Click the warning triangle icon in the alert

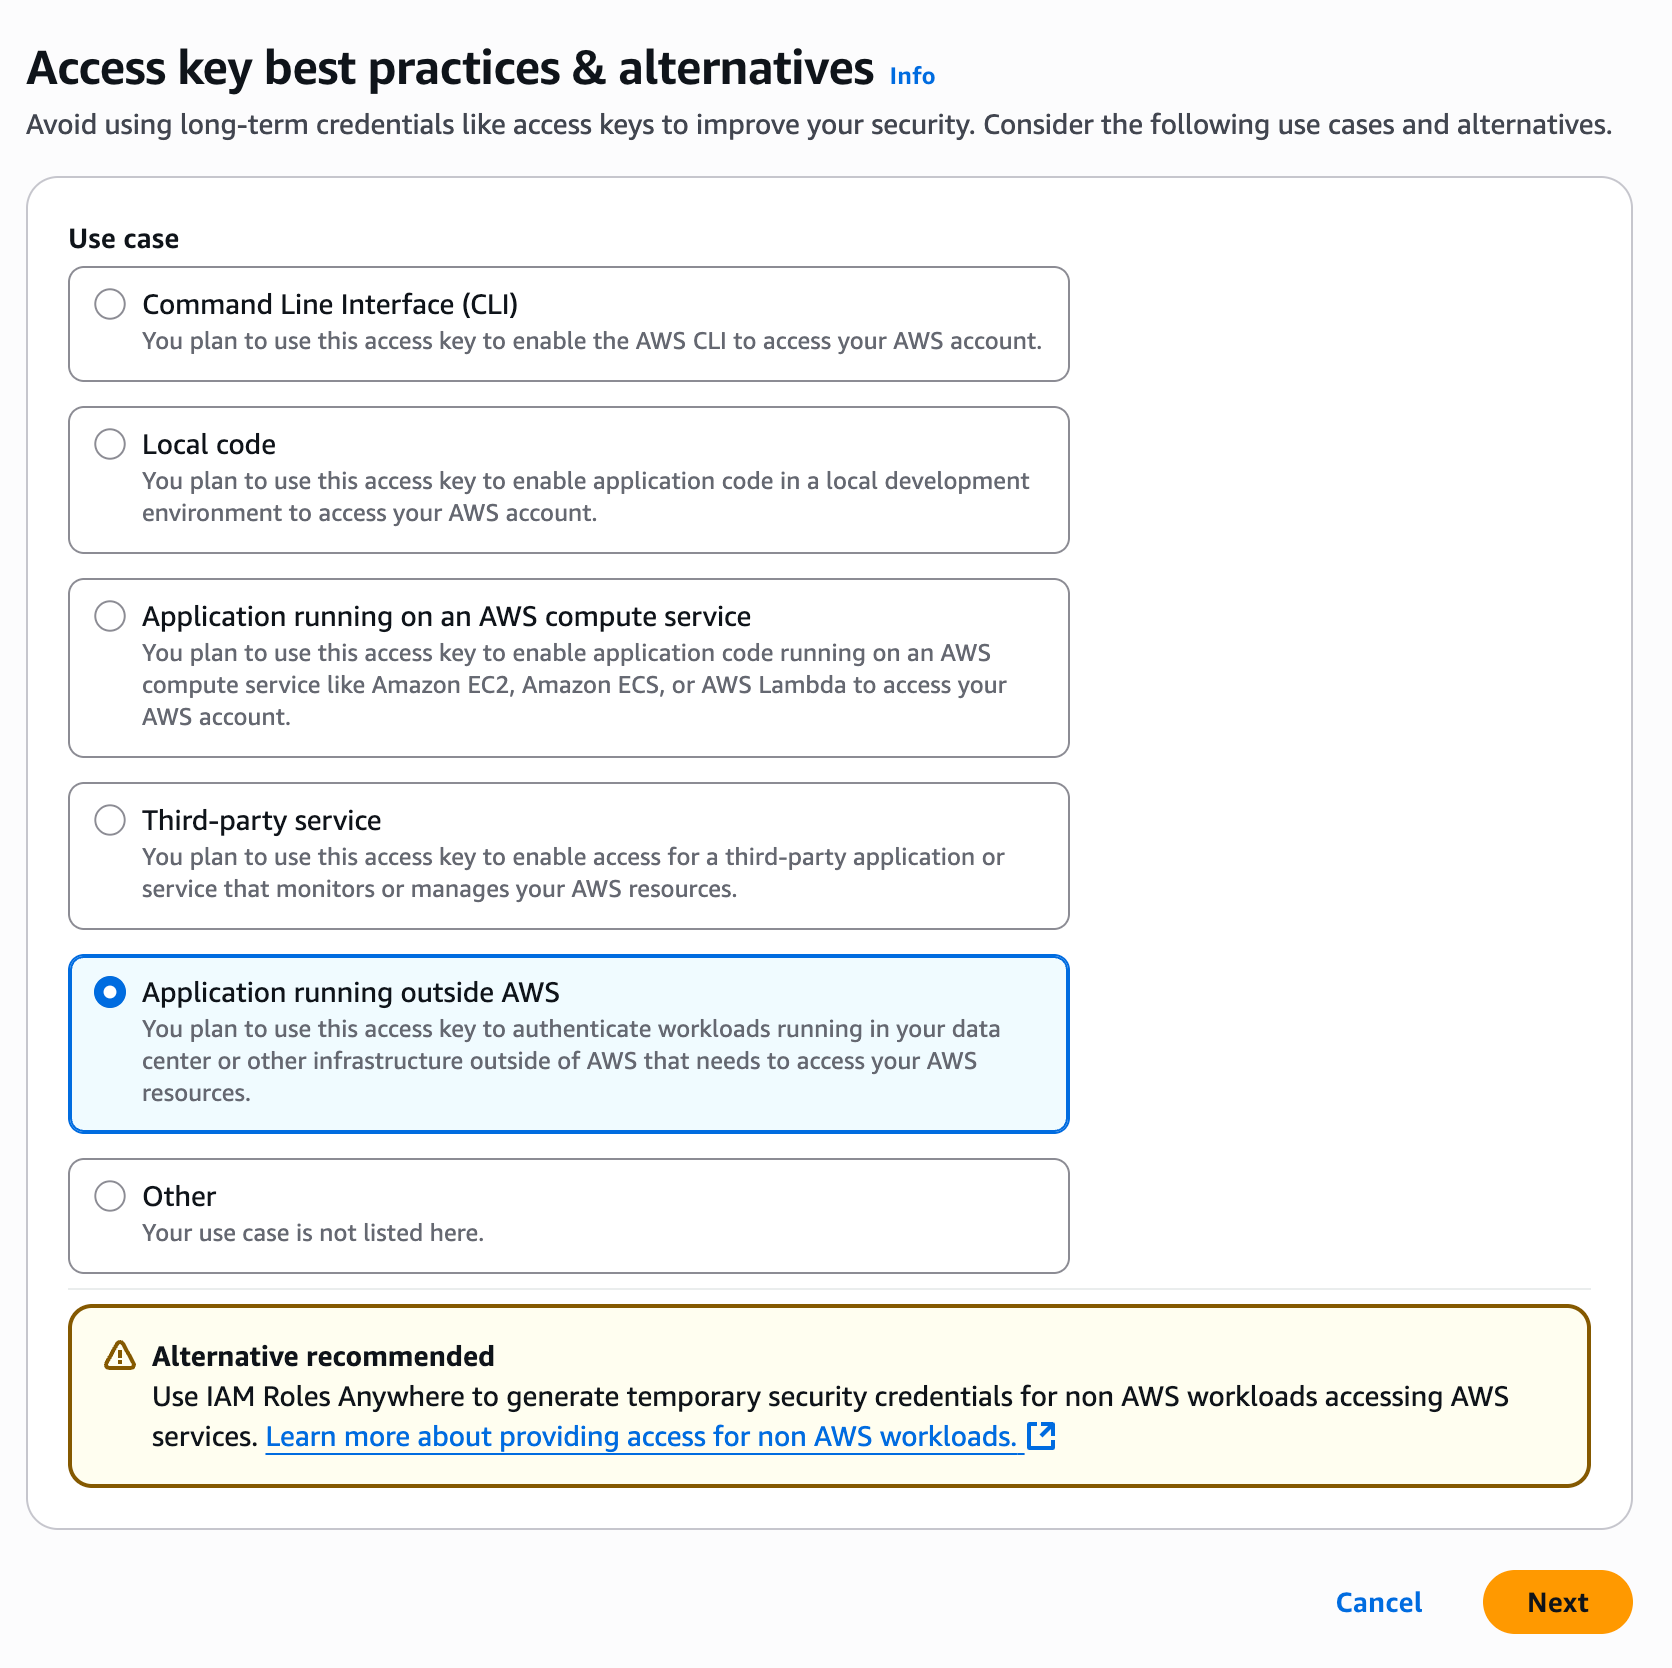120,1356
